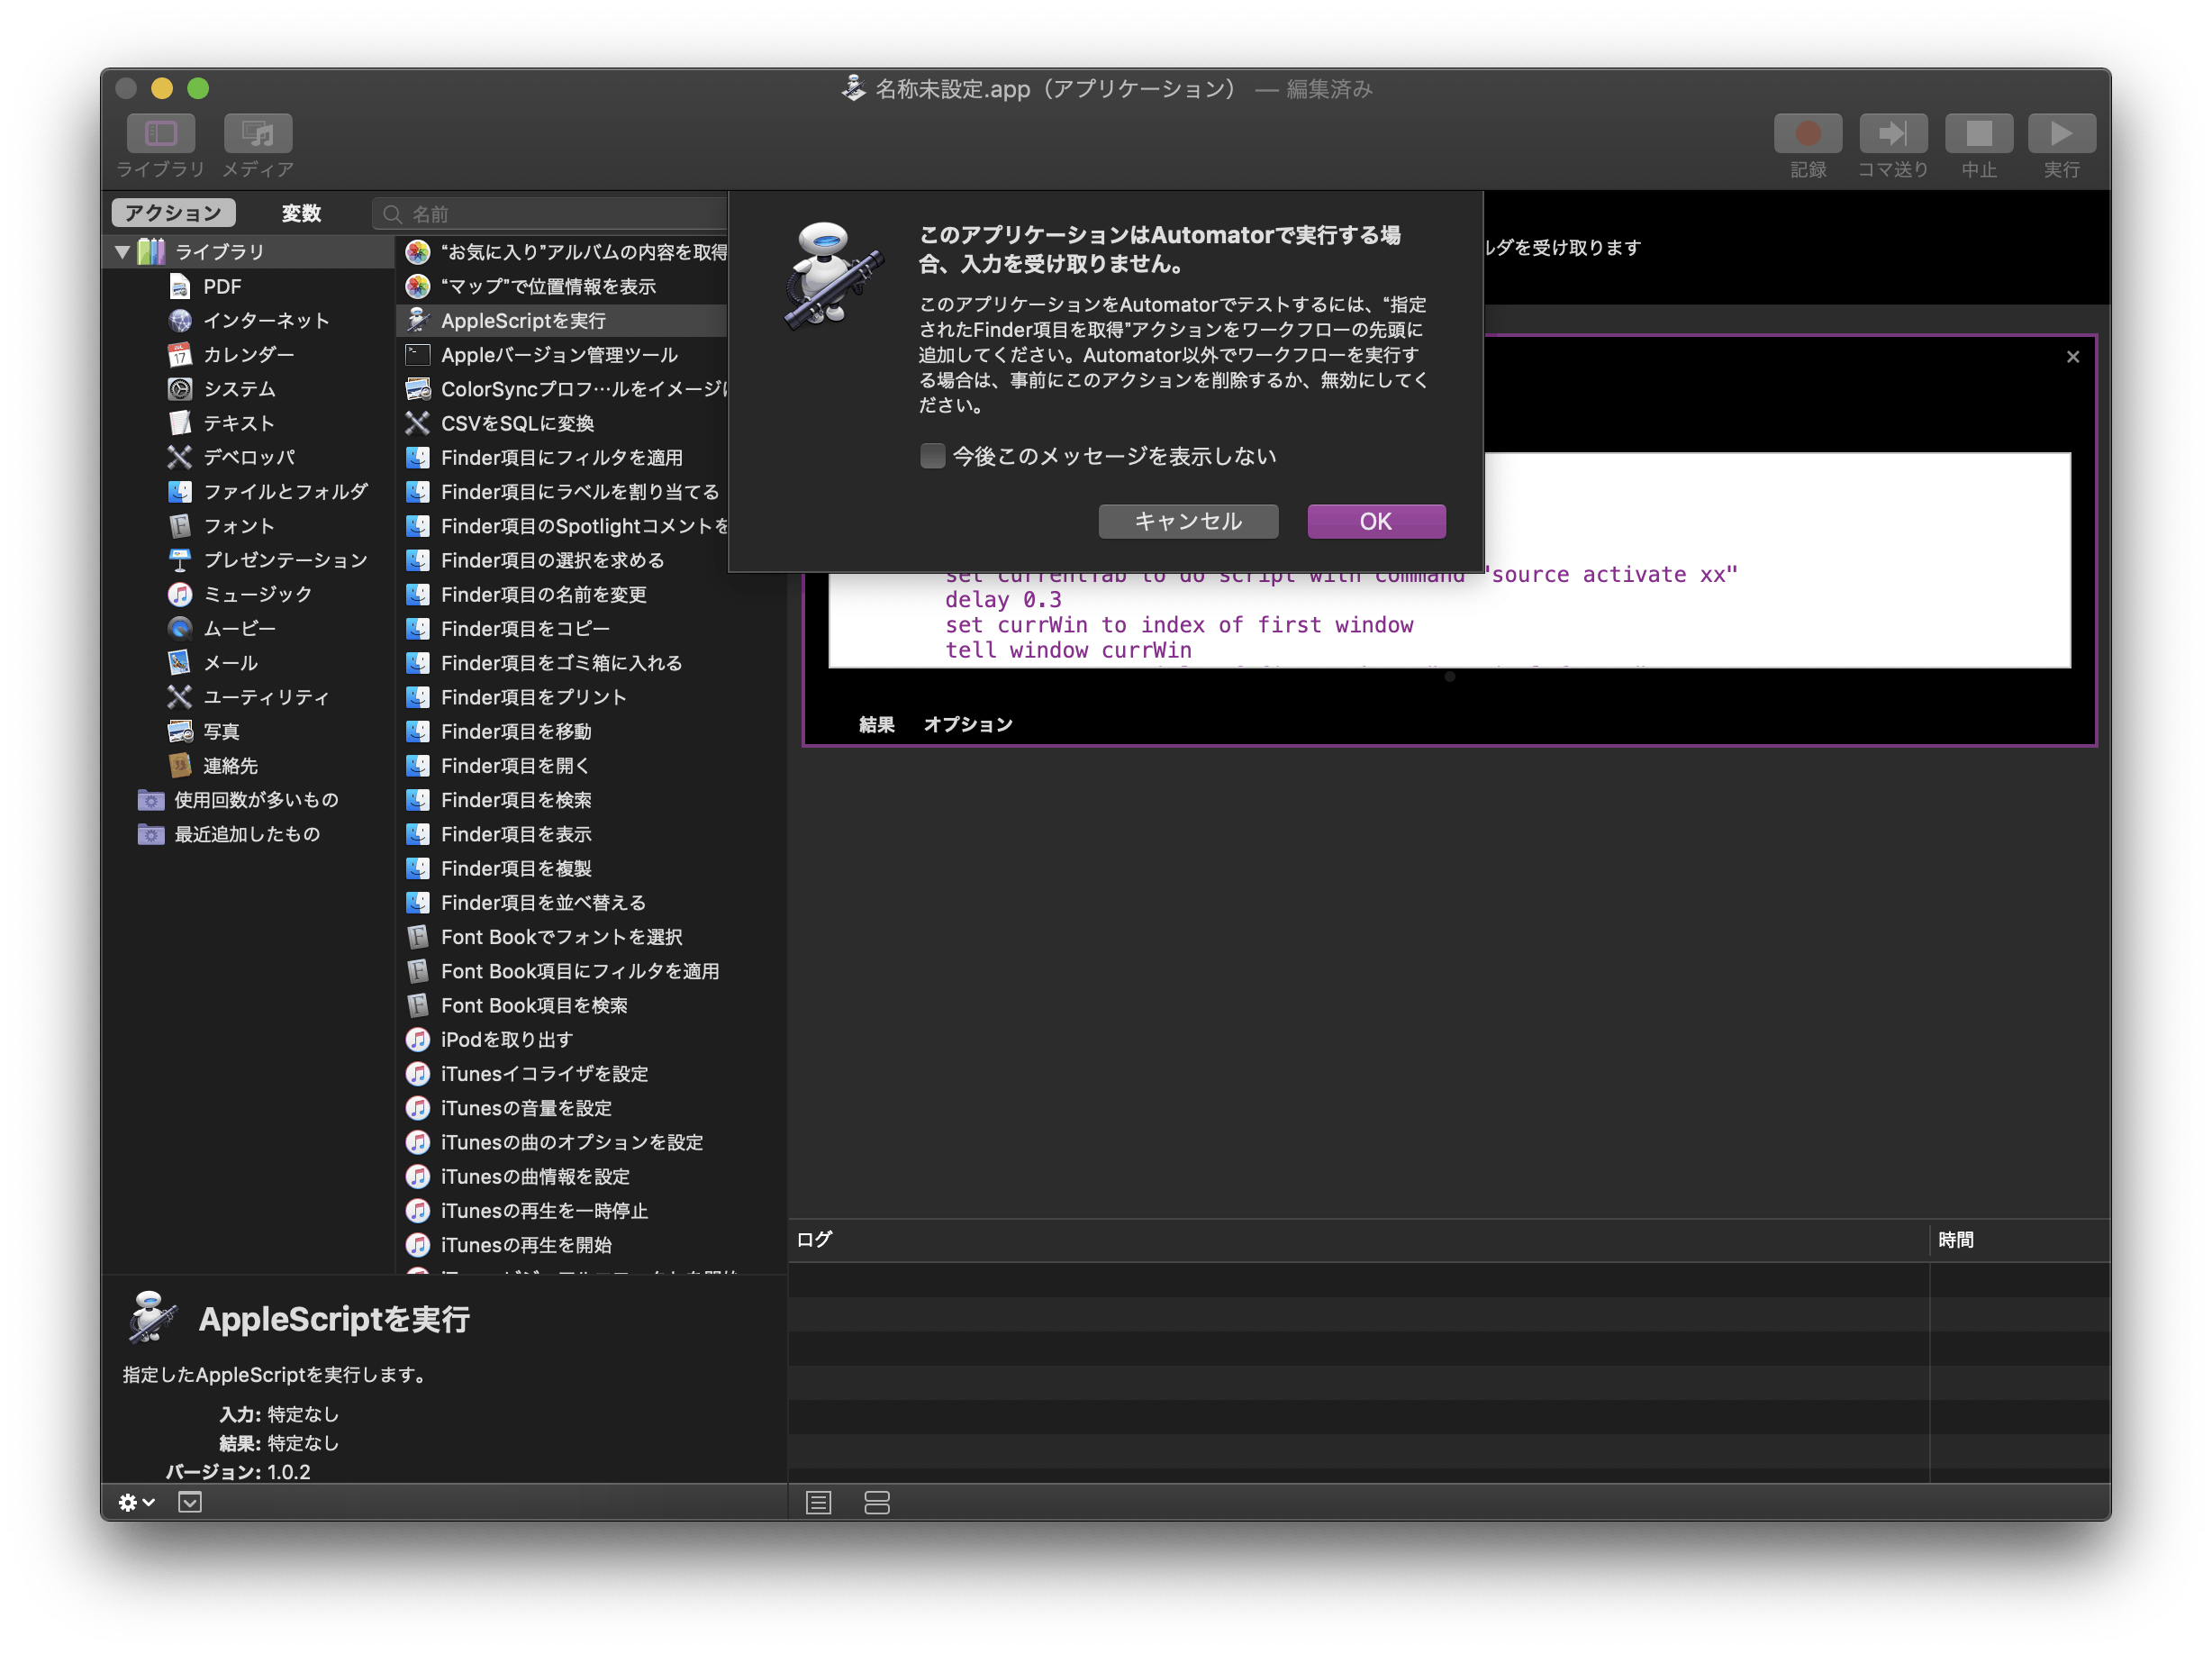This screenshot has width=2212, height=1654.
Task: Click the Media toolbar icon
Action: (258, 133)
